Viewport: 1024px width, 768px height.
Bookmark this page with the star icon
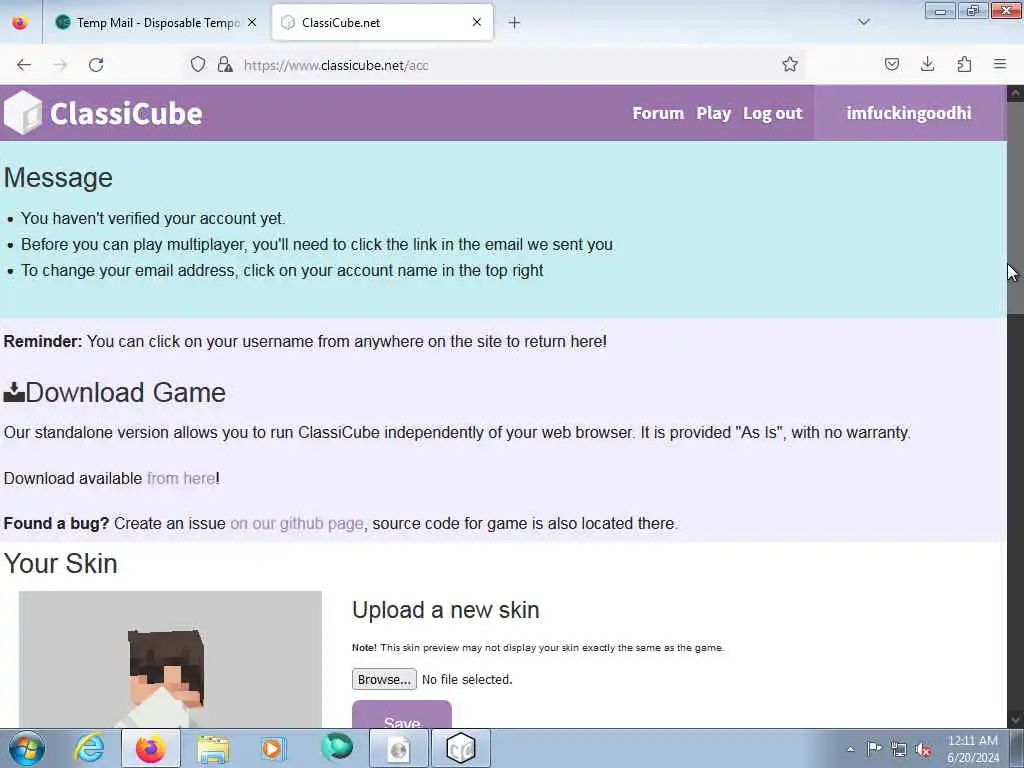point(790,64)
